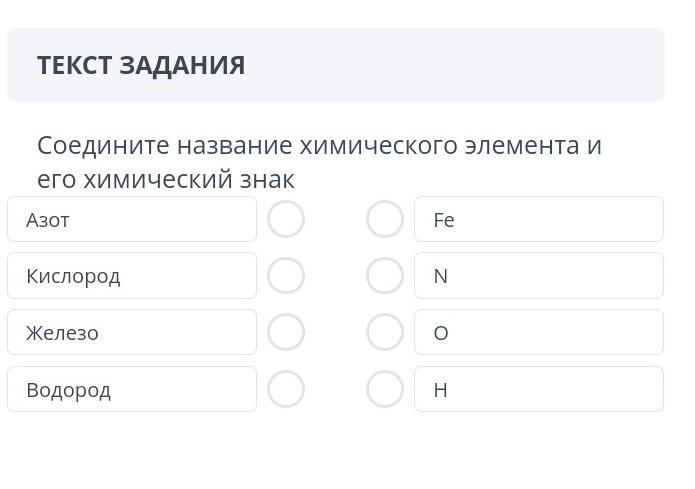Click the O symbol answer box
The width and height of the screenshot is (695, 489).
click(539, 333)
